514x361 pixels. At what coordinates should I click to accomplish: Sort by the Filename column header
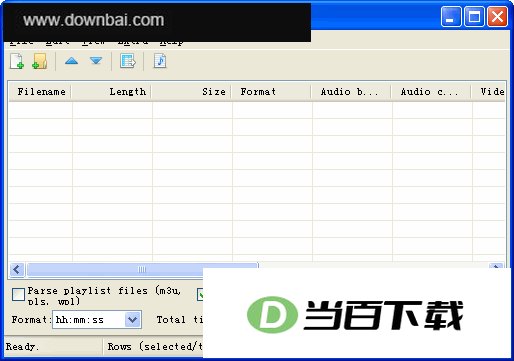coord(40,91)
